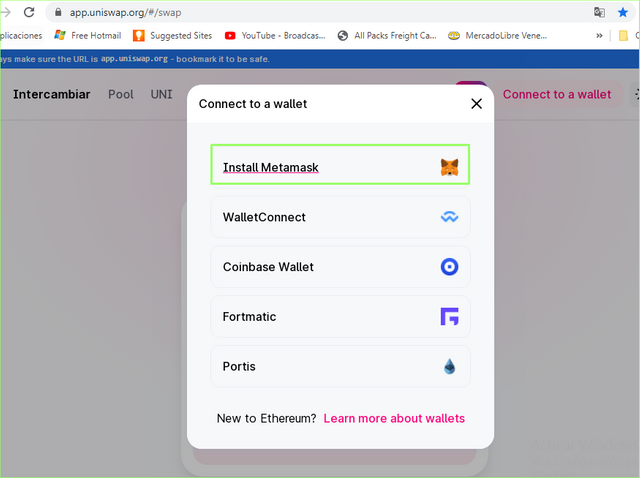Click the 'New to Ethereum?' text
Image resolution: width=640 pixels, height=478 pixels.
click(267, 418)
